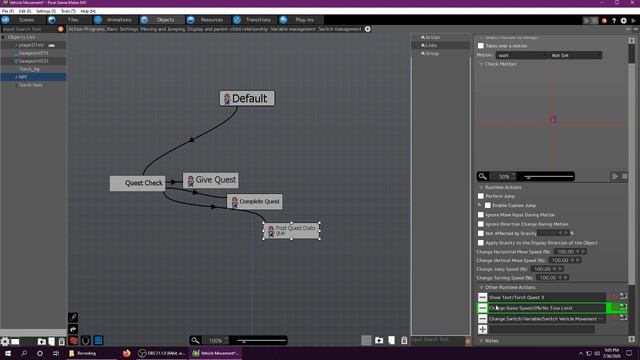Viewport: 640px width, 360px height.
Task: Adjust the canvas zoom slider
Action: 261,340
